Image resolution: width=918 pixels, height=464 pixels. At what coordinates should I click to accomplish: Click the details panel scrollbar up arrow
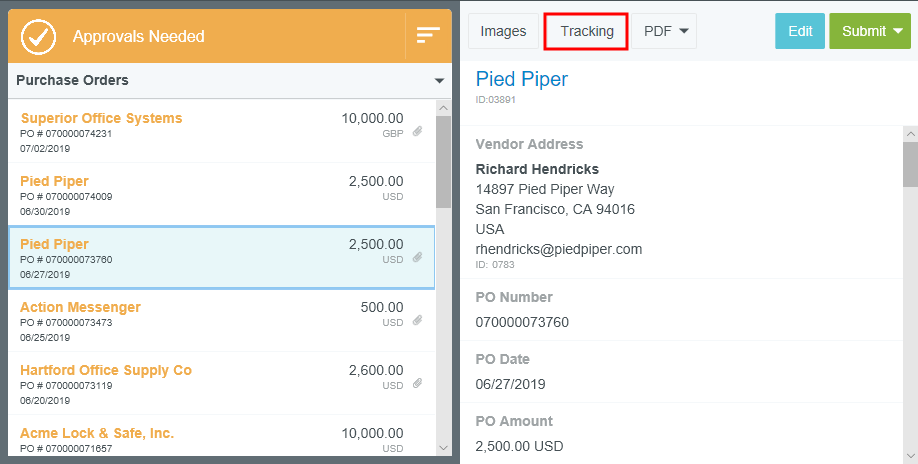coord(910,133)
